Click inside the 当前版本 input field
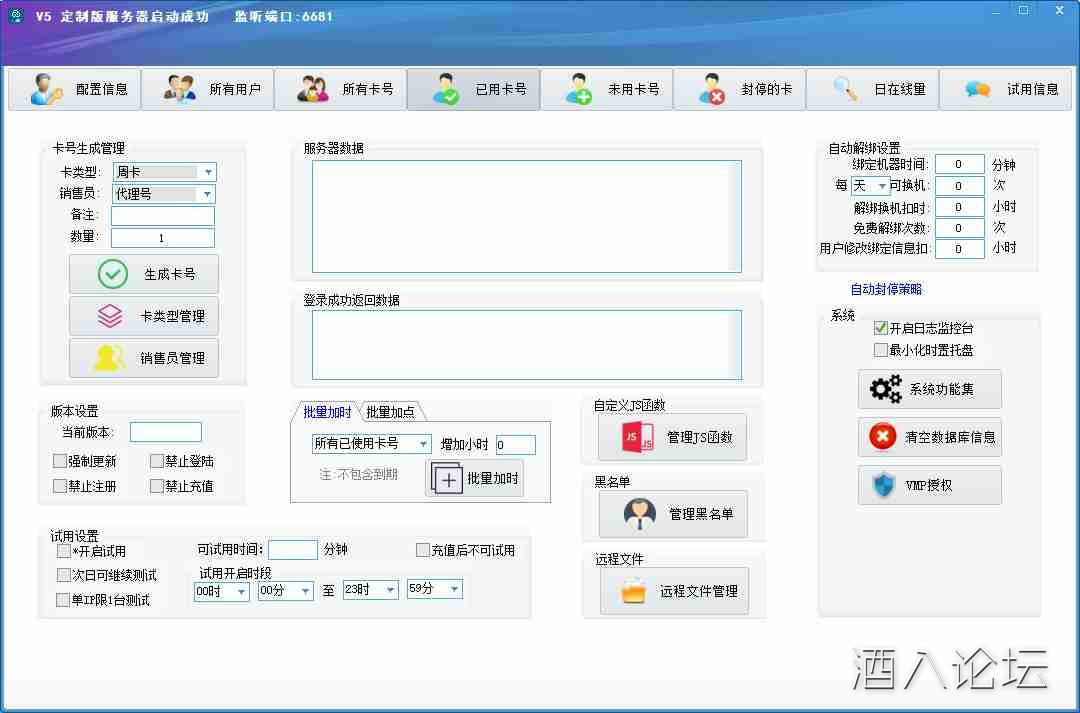The height and width of the screenshot is (713, 1080). point(165,431)
